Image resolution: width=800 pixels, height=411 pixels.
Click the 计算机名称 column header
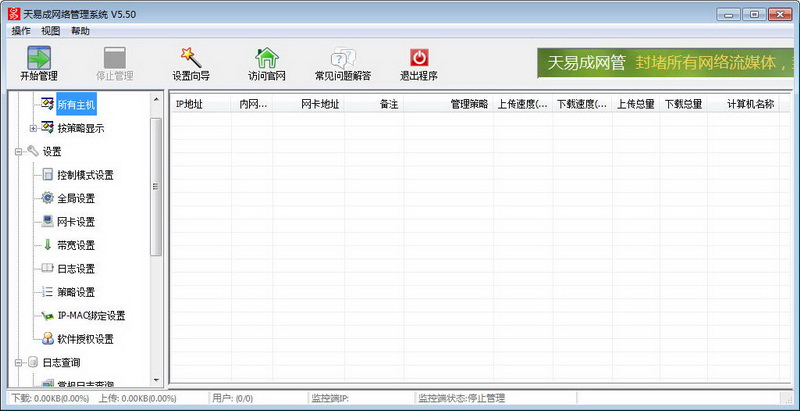click(743, 105)
